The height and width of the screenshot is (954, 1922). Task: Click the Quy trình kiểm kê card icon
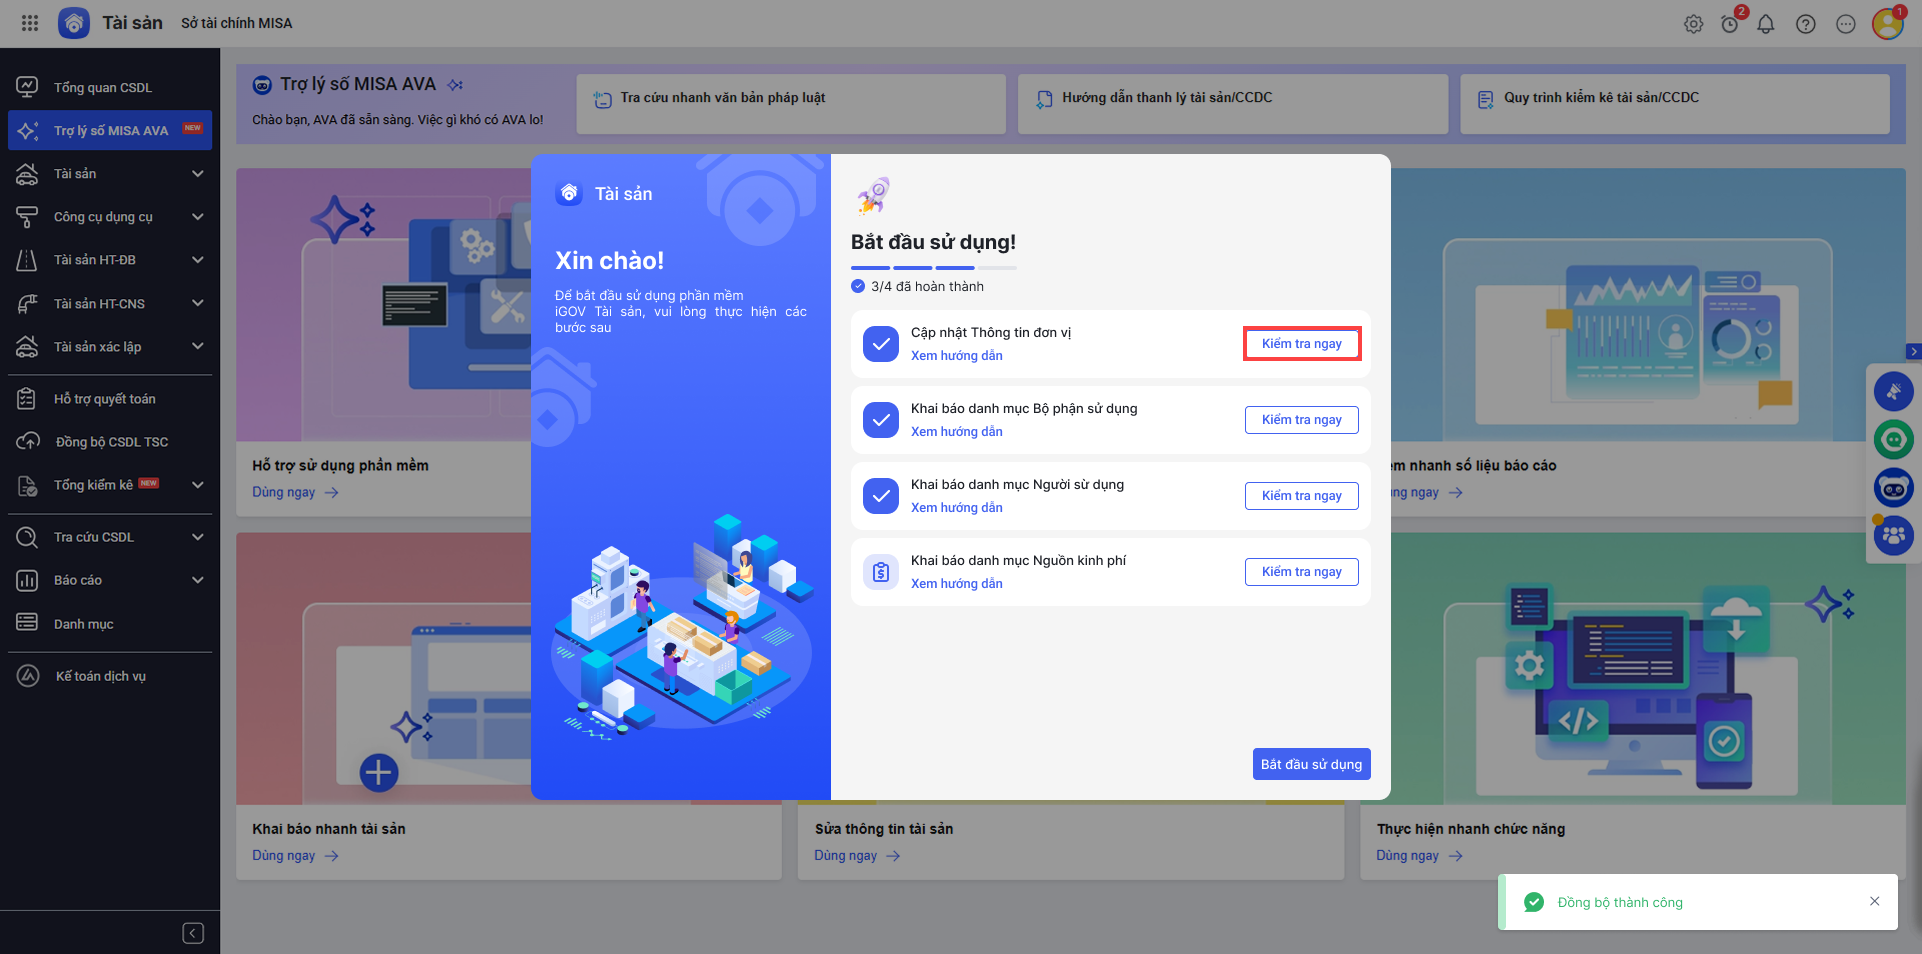pyautogui.click(x=1486, y=99)
